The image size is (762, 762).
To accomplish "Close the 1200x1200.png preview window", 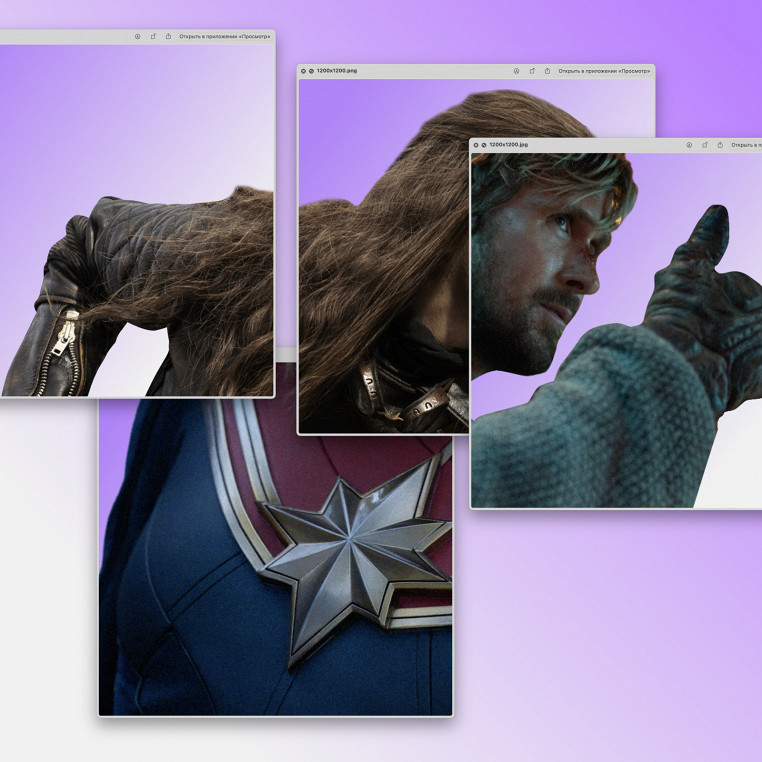I will pos(303,71).
